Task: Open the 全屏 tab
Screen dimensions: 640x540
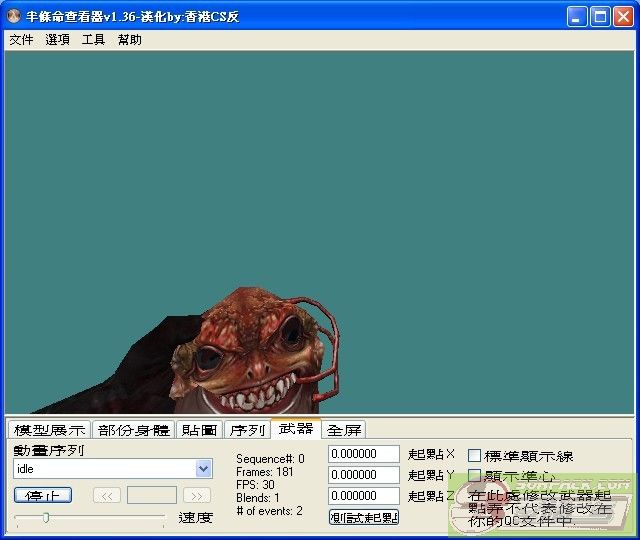Action: [344, 430]
